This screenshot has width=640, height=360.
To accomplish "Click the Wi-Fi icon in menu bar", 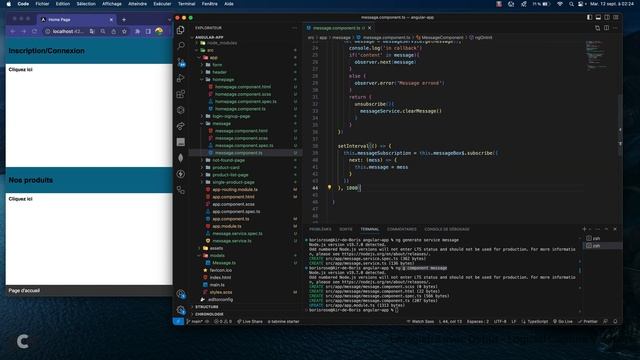I will point(560,4).
